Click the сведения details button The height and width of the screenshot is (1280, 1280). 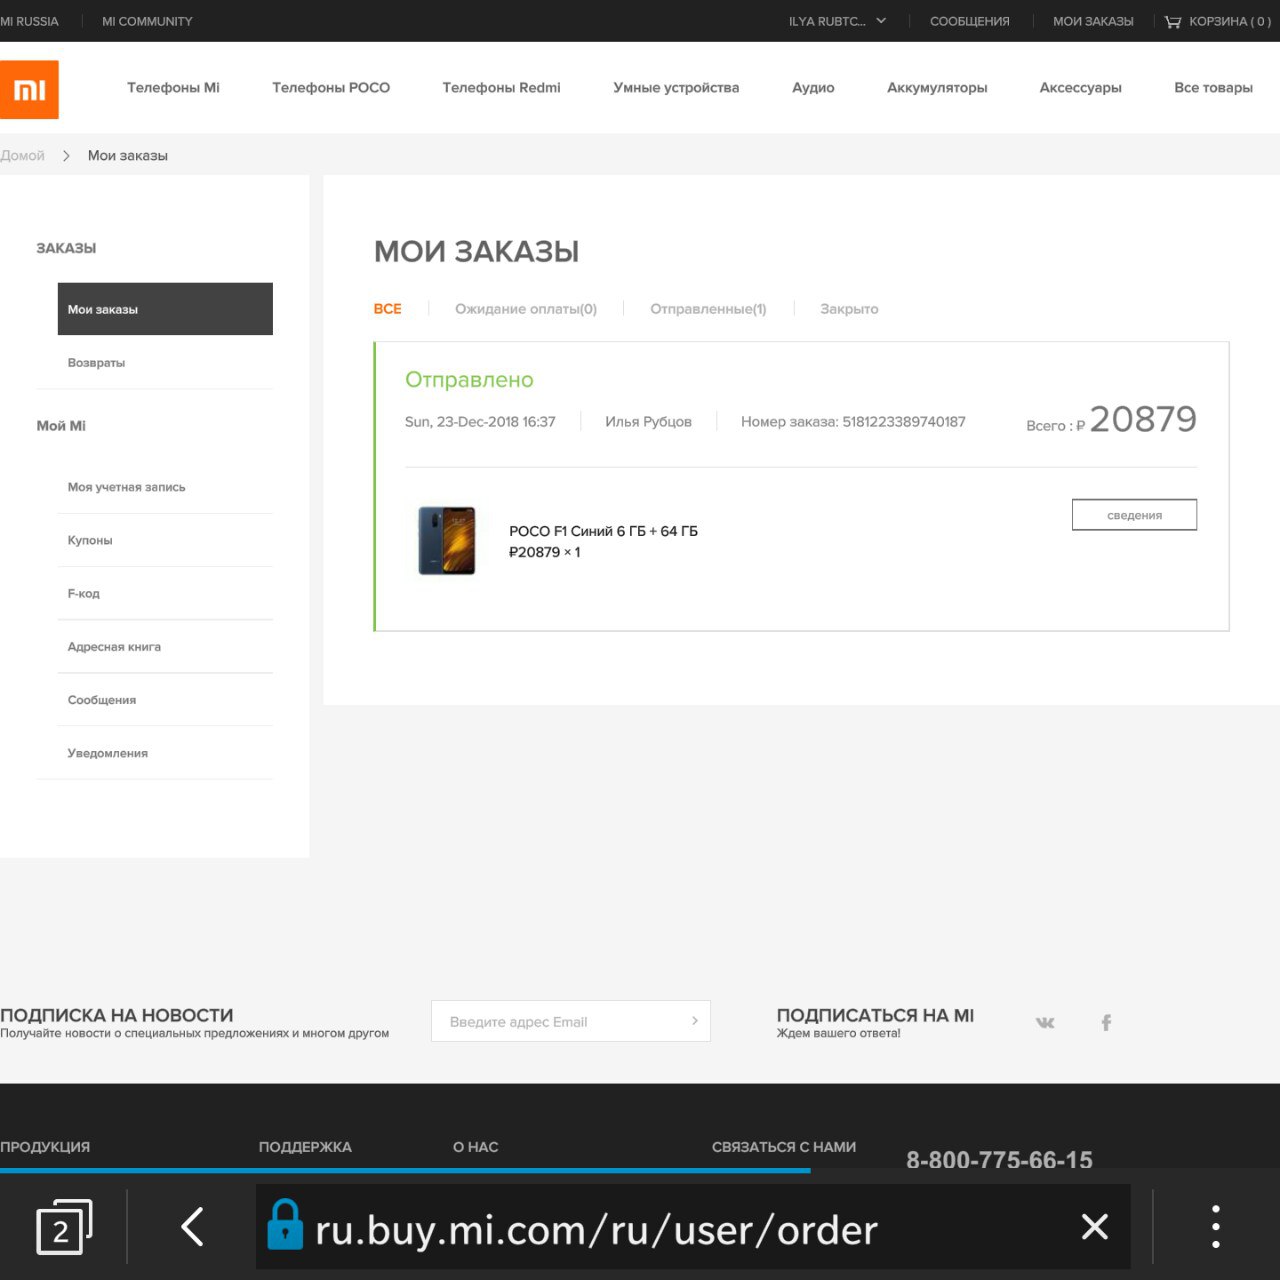(1134, 515)
